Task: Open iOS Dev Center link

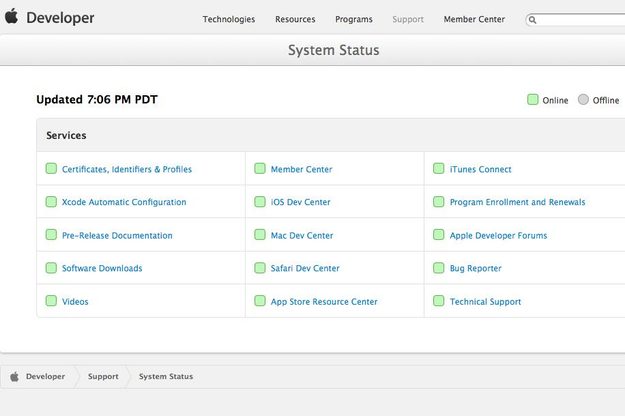Action: click(x=301, y=202)
